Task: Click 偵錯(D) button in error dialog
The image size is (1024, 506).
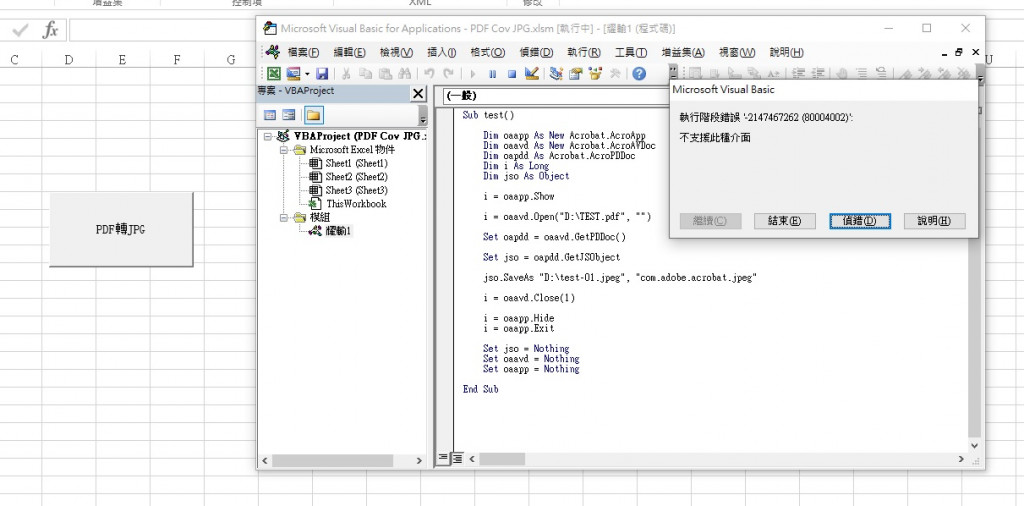Action: tap(860, 221)
